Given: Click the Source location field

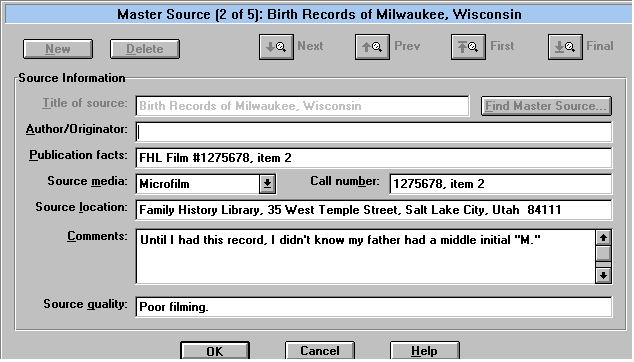Looking at the screenshot, I should [x=374, y=210].
